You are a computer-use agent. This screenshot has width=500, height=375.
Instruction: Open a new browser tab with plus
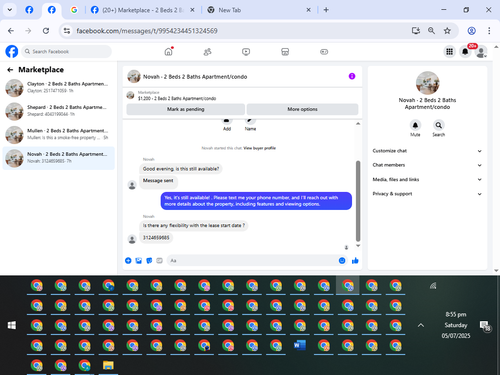coord(326,10)
